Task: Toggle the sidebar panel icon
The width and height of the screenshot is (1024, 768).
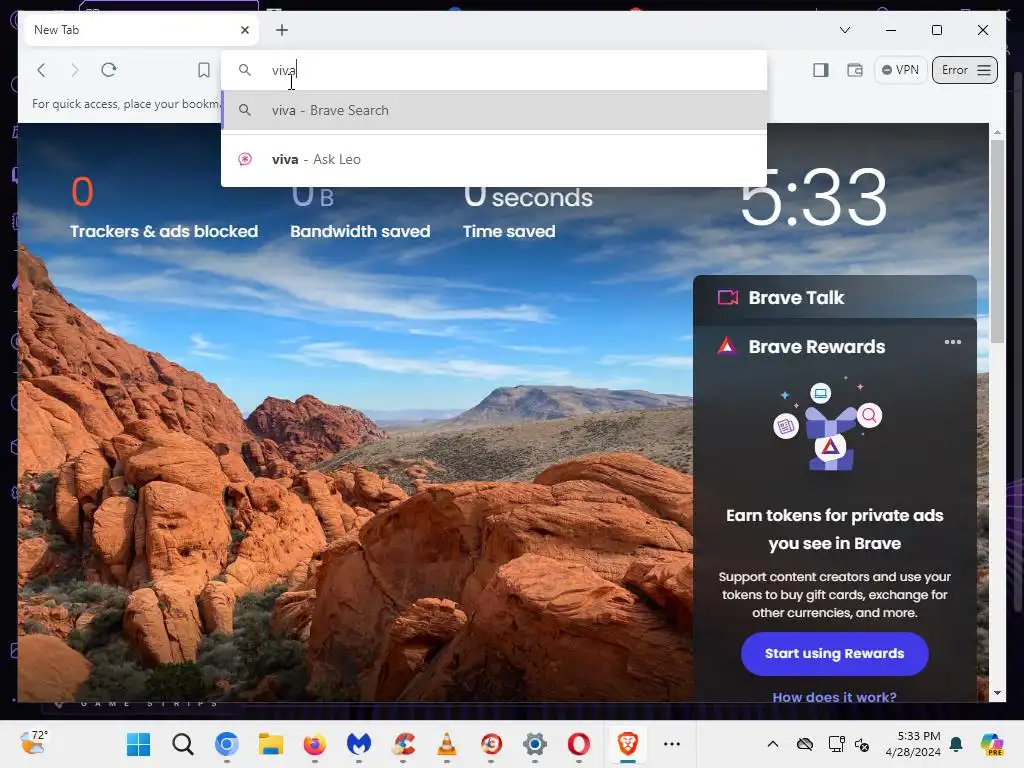Action: click(821, 70)
